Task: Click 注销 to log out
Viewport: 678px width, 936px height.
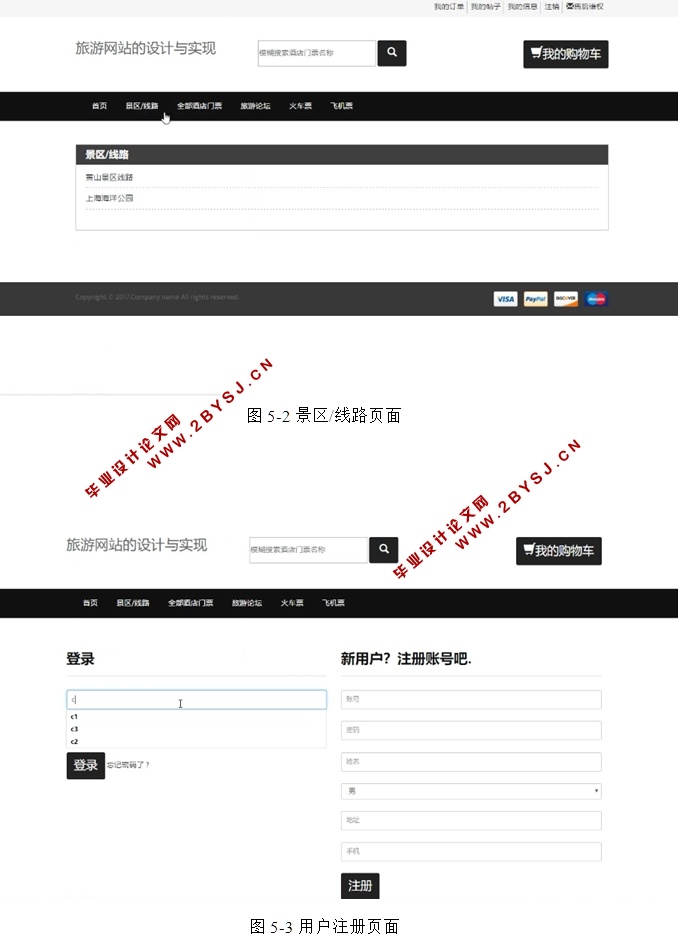Action: 552,6
